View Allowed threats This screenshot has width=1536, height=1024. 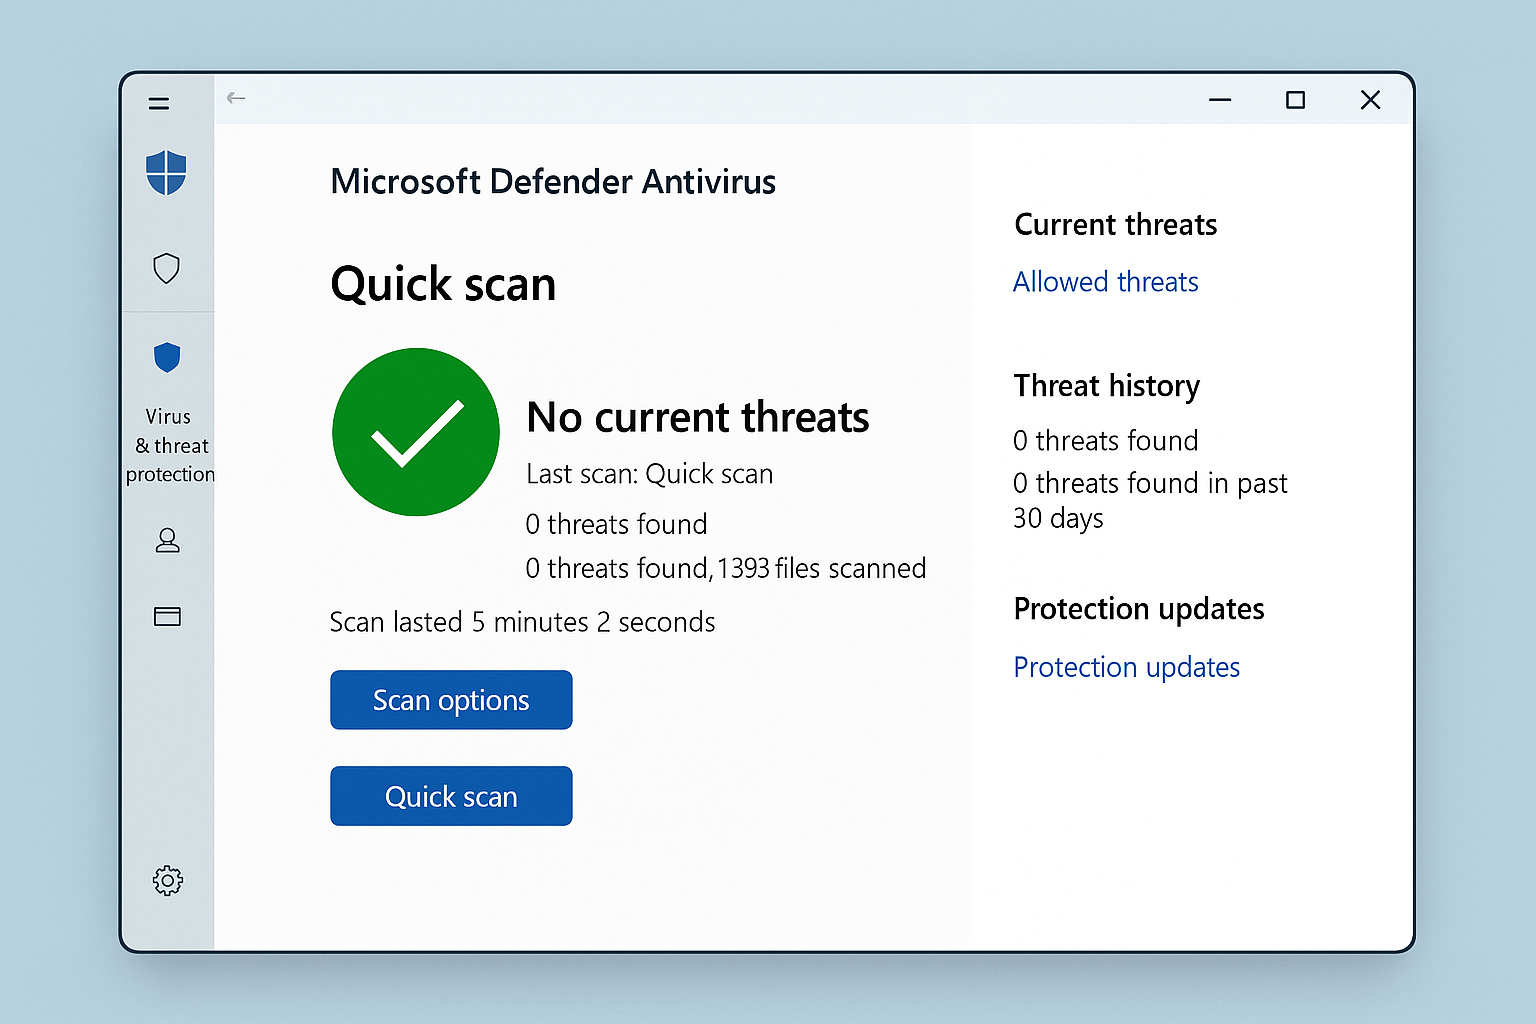tap(1105, 281)
